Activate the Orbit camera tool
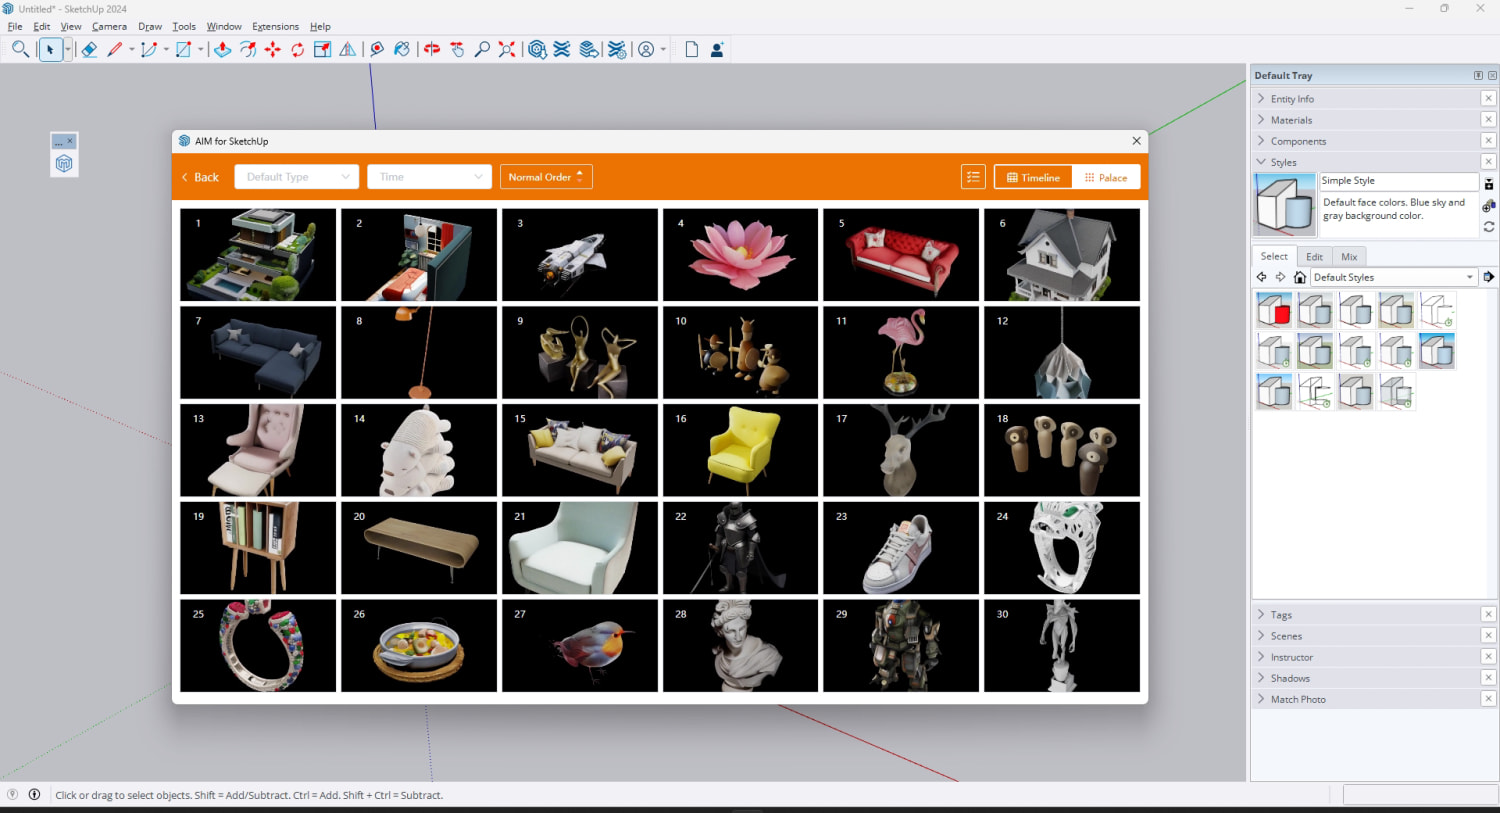 tap(431, 49)
